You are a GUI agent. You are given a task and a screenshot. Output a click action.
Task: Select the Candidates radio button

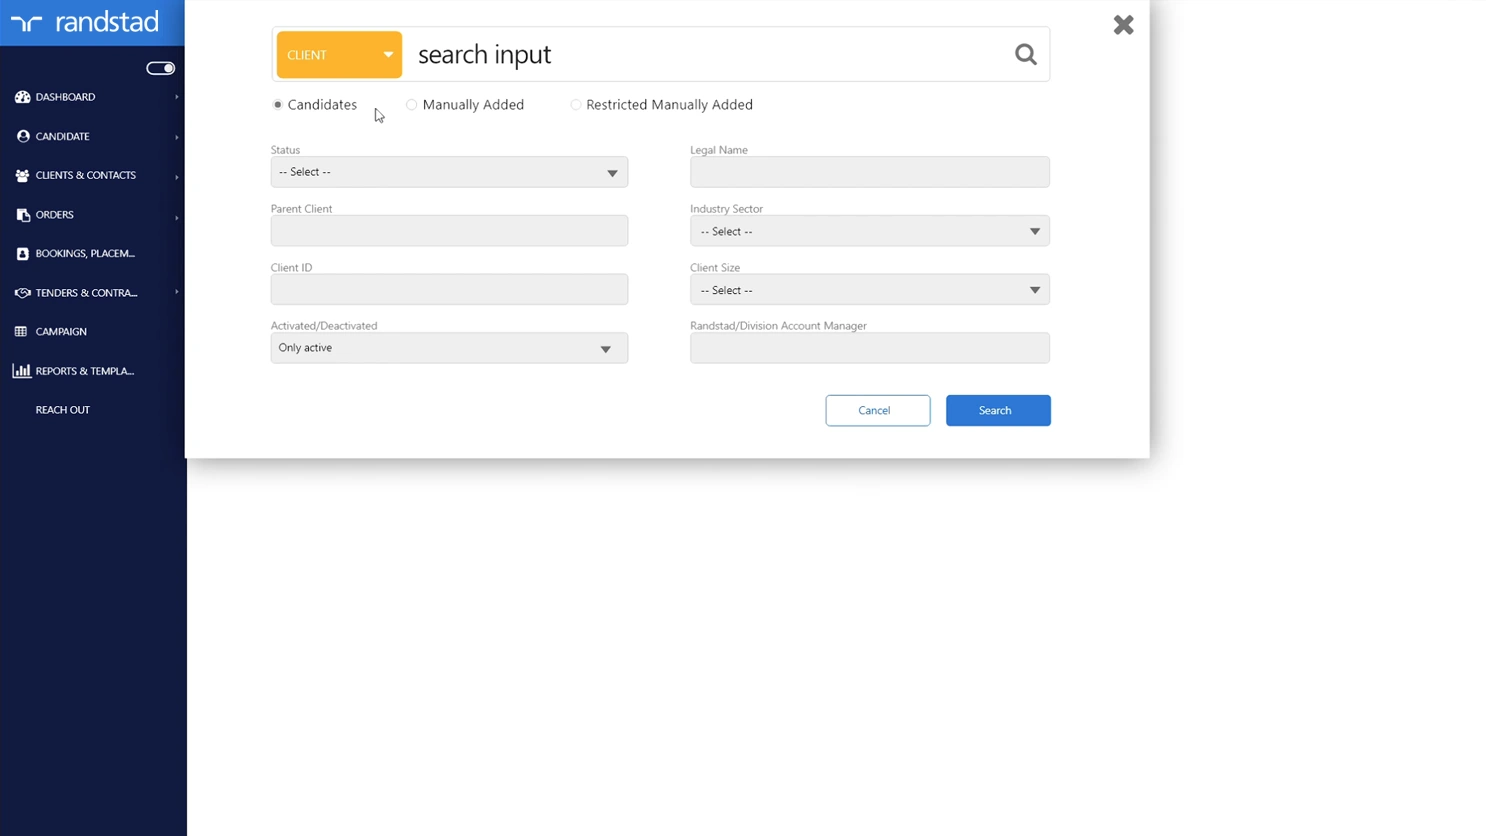(278, 105)
